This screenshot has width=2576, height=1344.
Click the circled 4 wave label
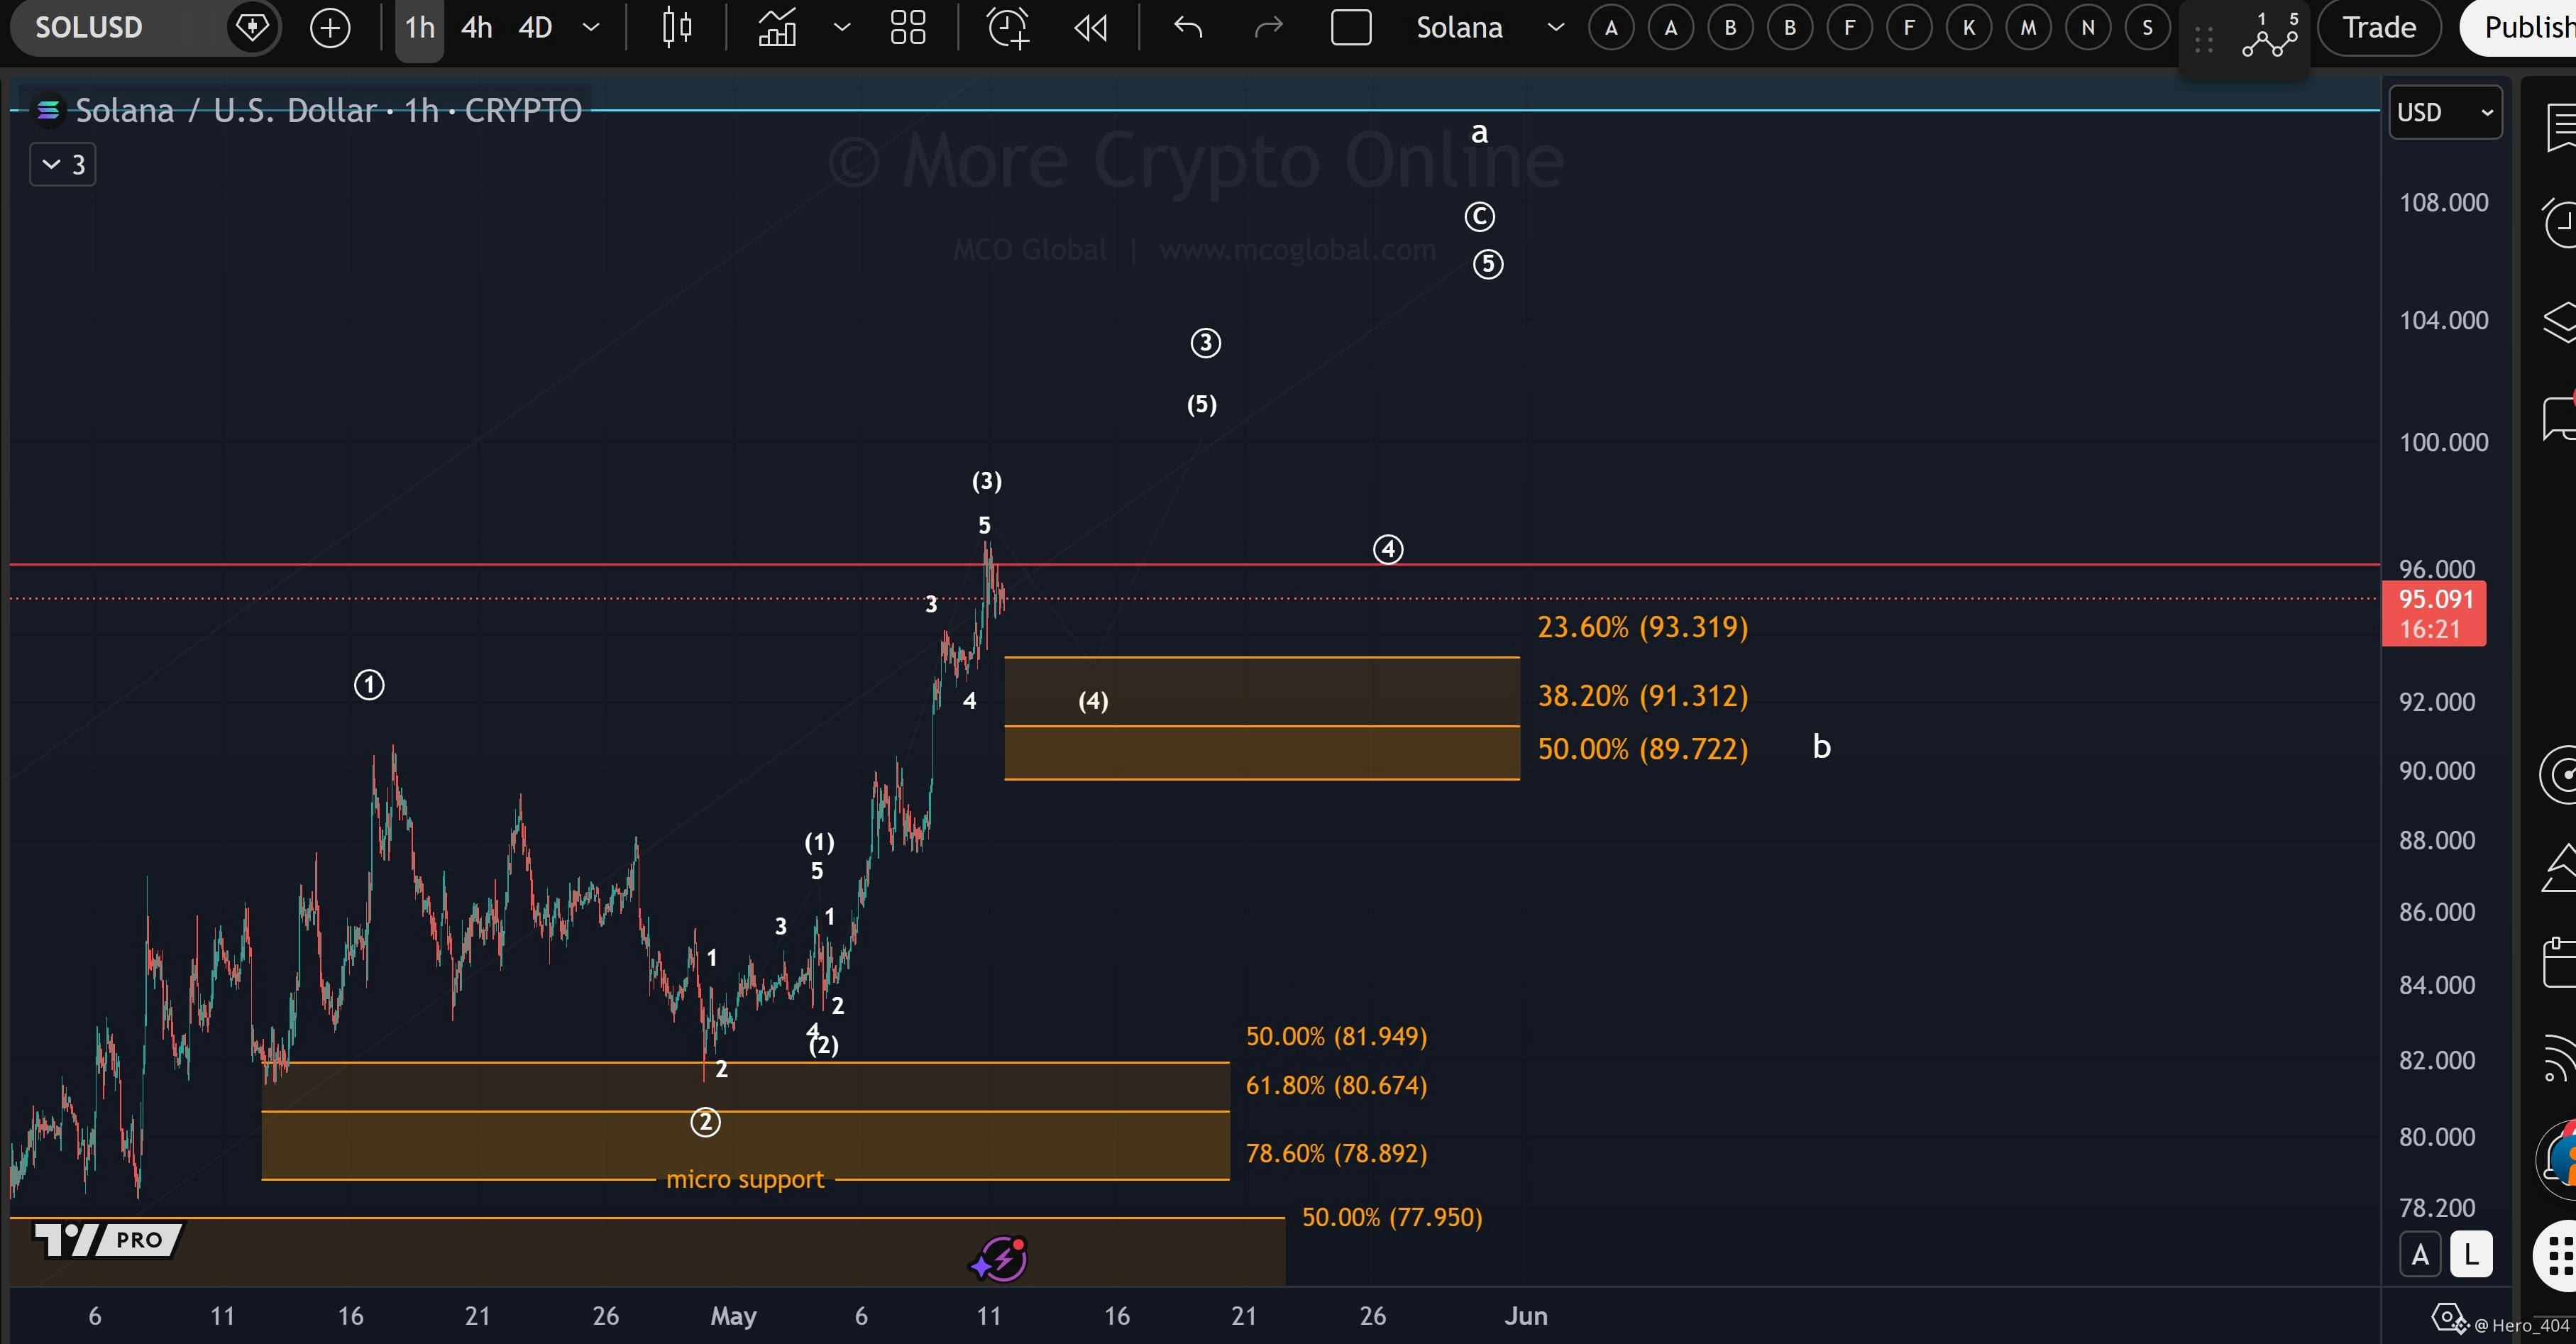click(1388, 549)
